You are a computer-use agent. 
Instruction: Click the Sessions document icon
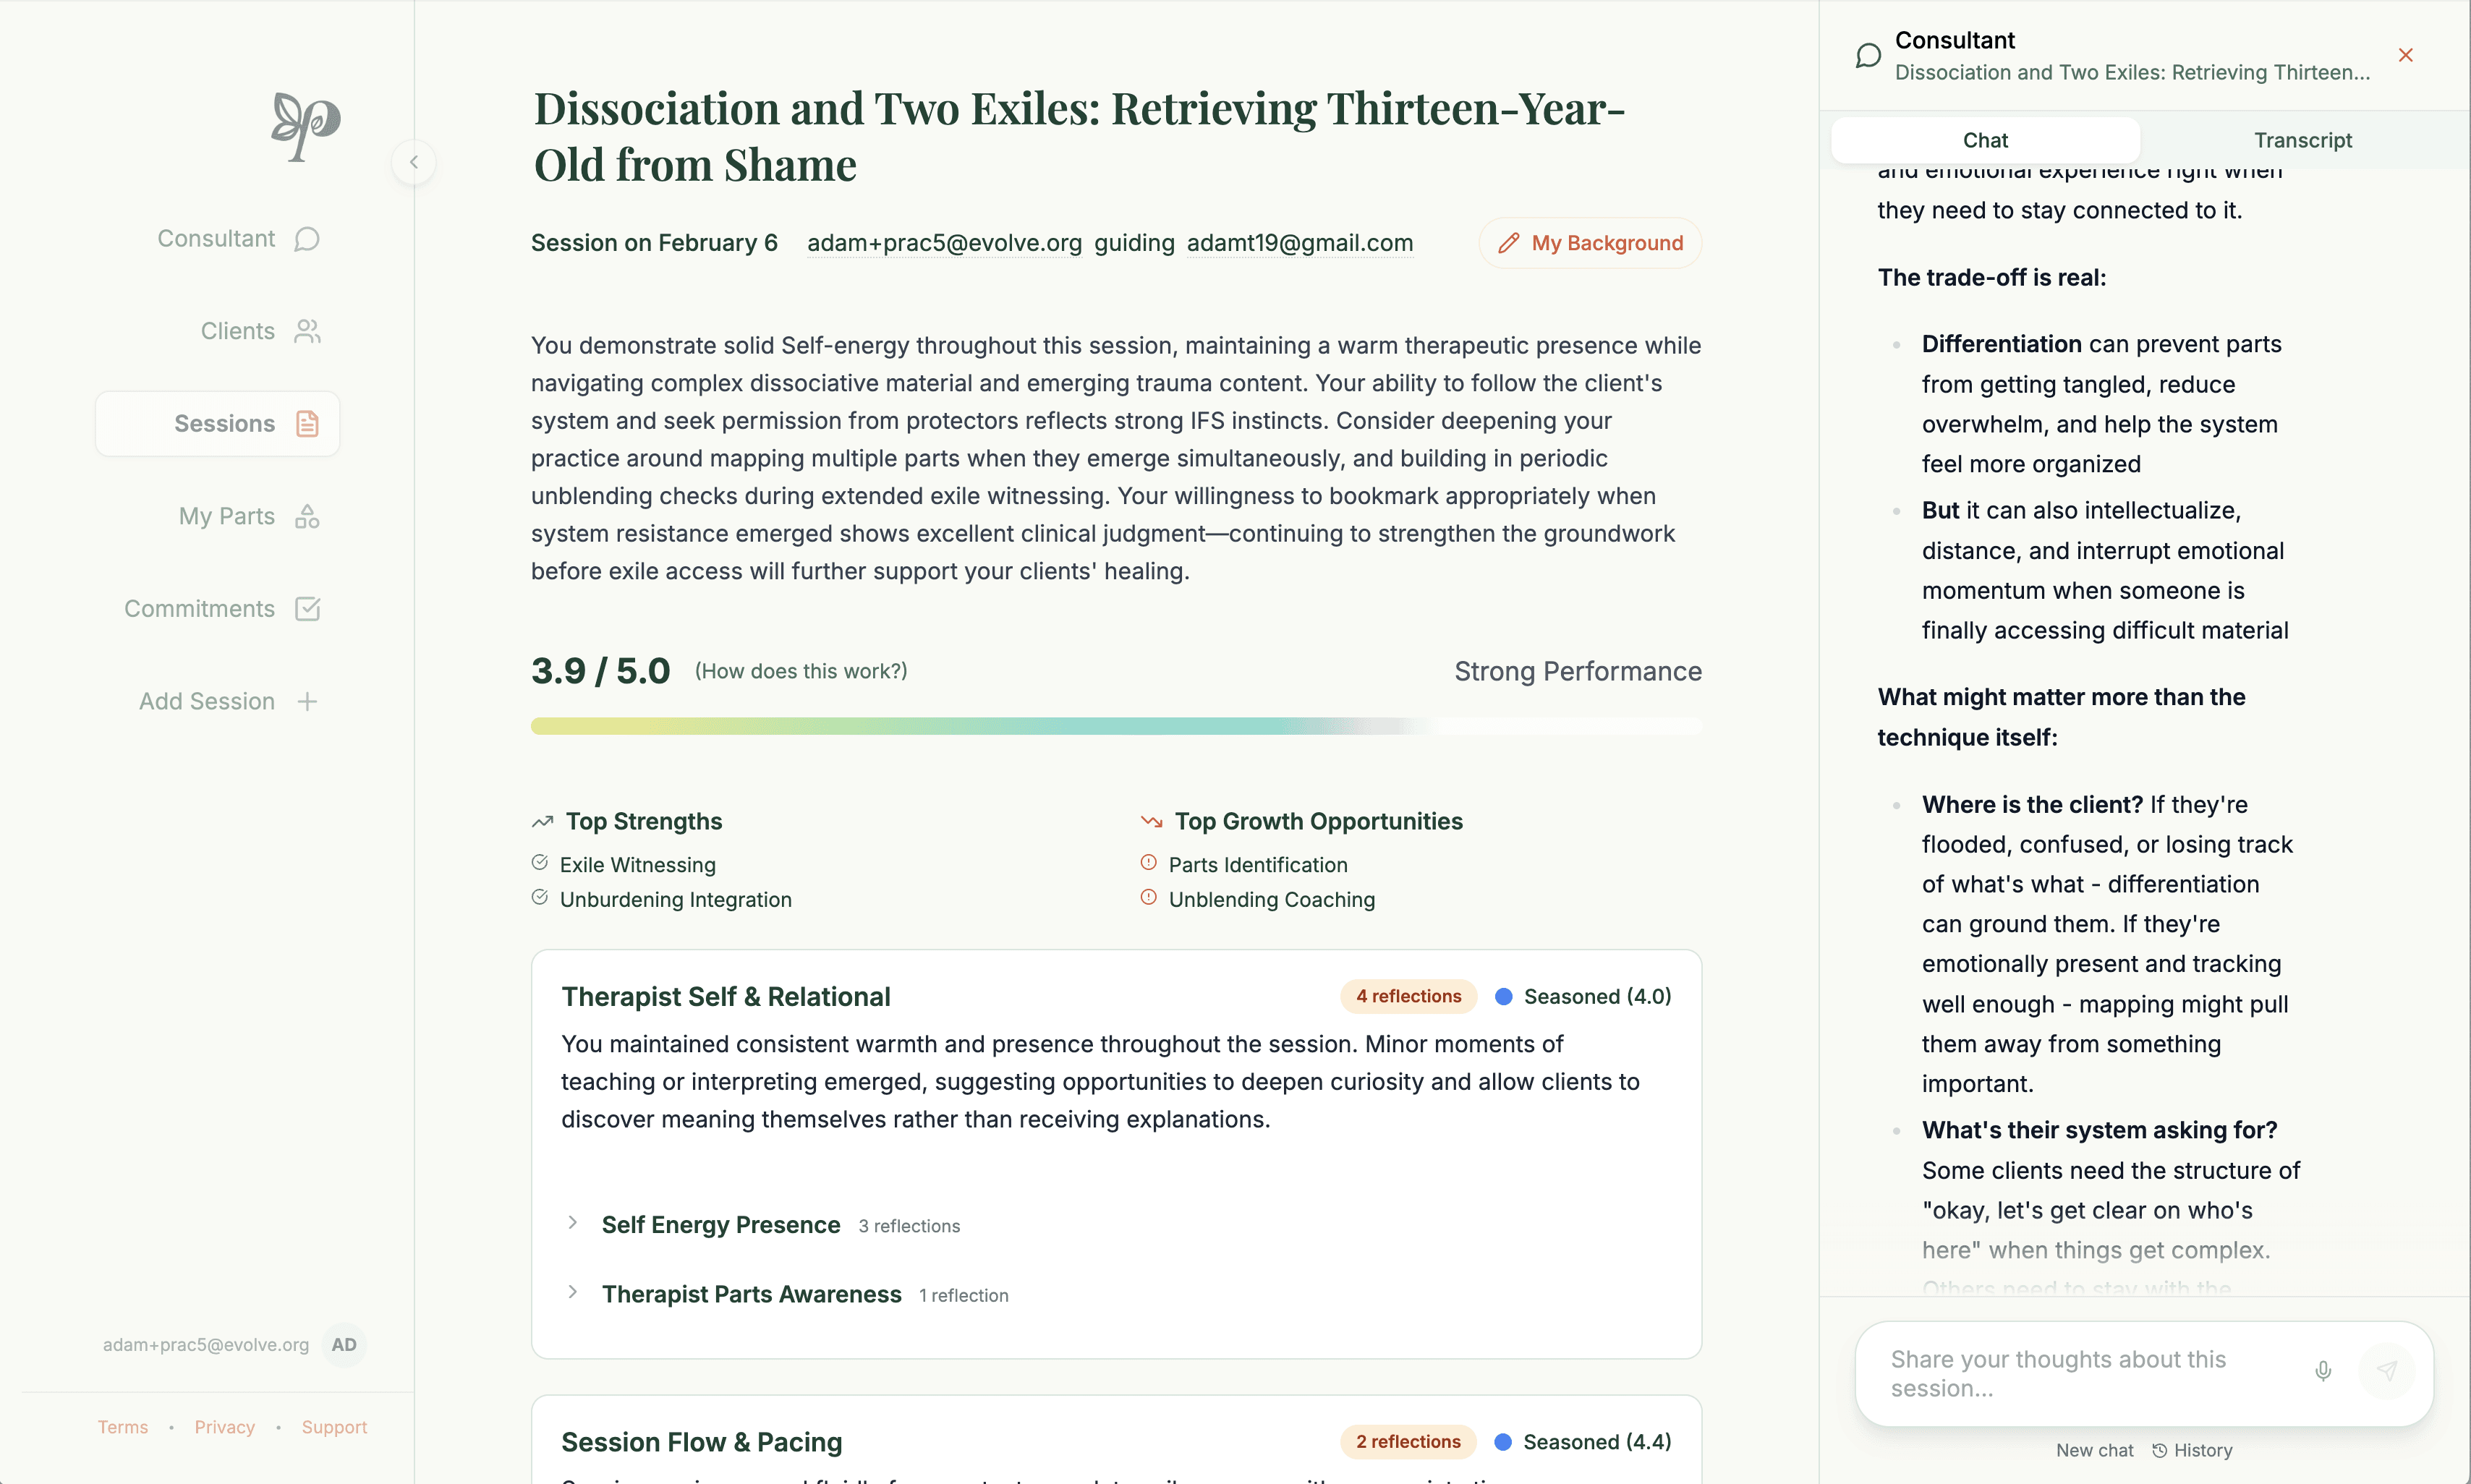click(307, 424)
